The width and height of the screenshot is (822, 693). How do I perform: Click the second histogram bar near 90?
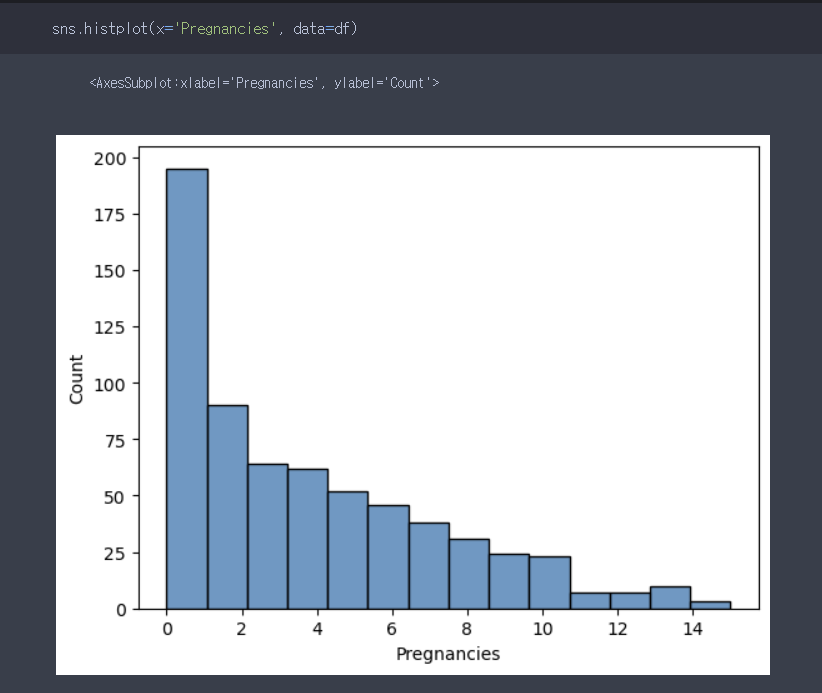[x=228, y=507]
